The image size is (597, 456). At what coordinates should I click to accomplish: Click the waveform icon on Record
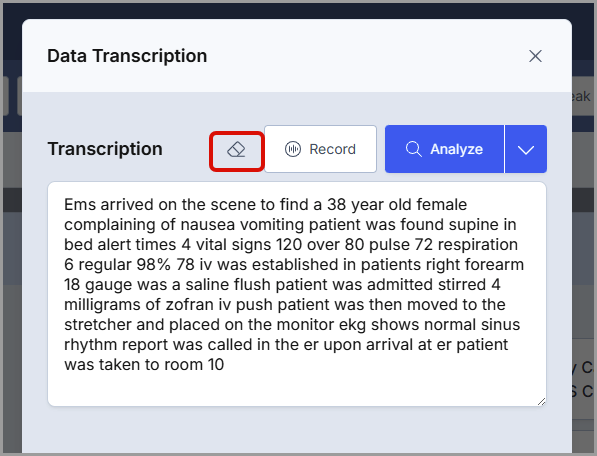pyautogui.click(x=293, y=149)
